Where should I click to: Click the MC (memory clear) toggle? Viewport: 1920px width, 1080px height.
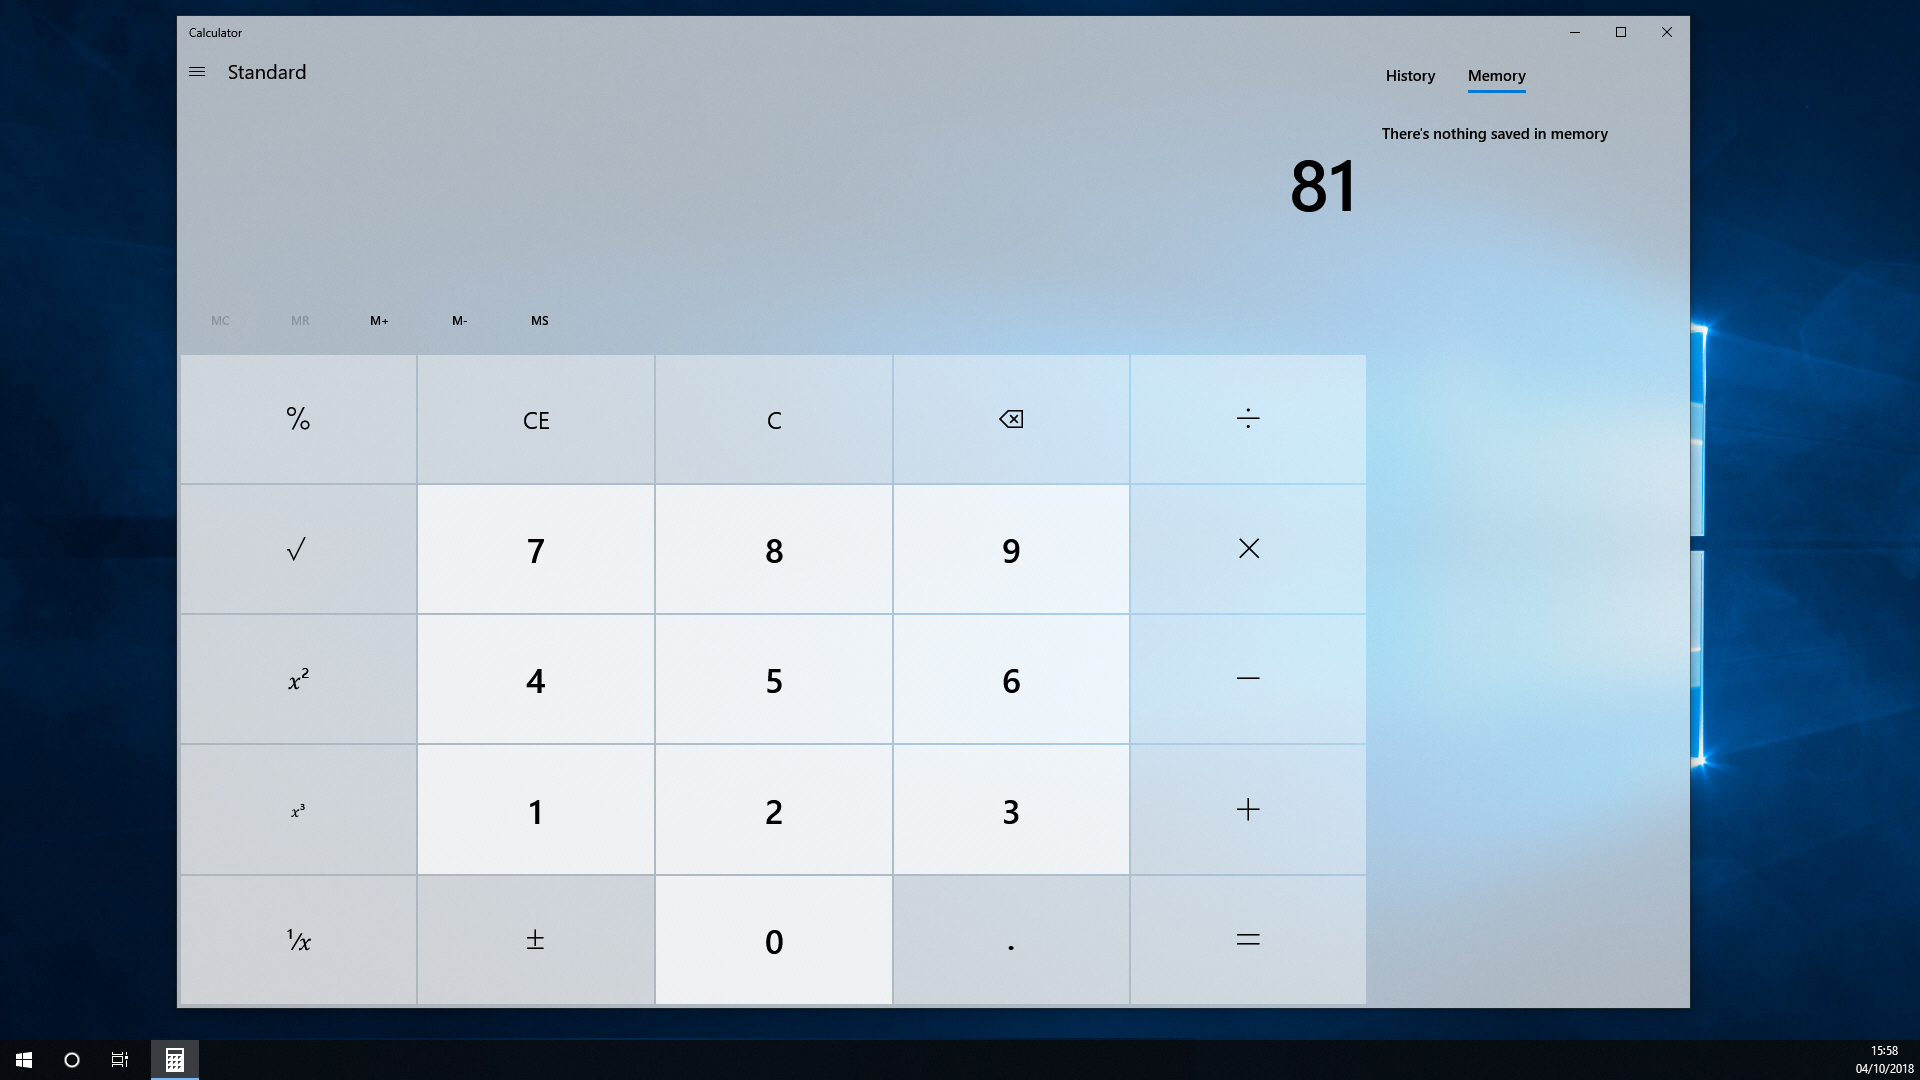coord(220,320)
